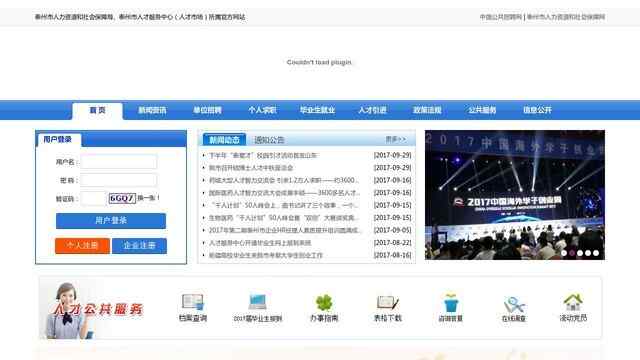
Task: Open the 生物医药 "千人计划" headline
Action: tap(284, 218)
